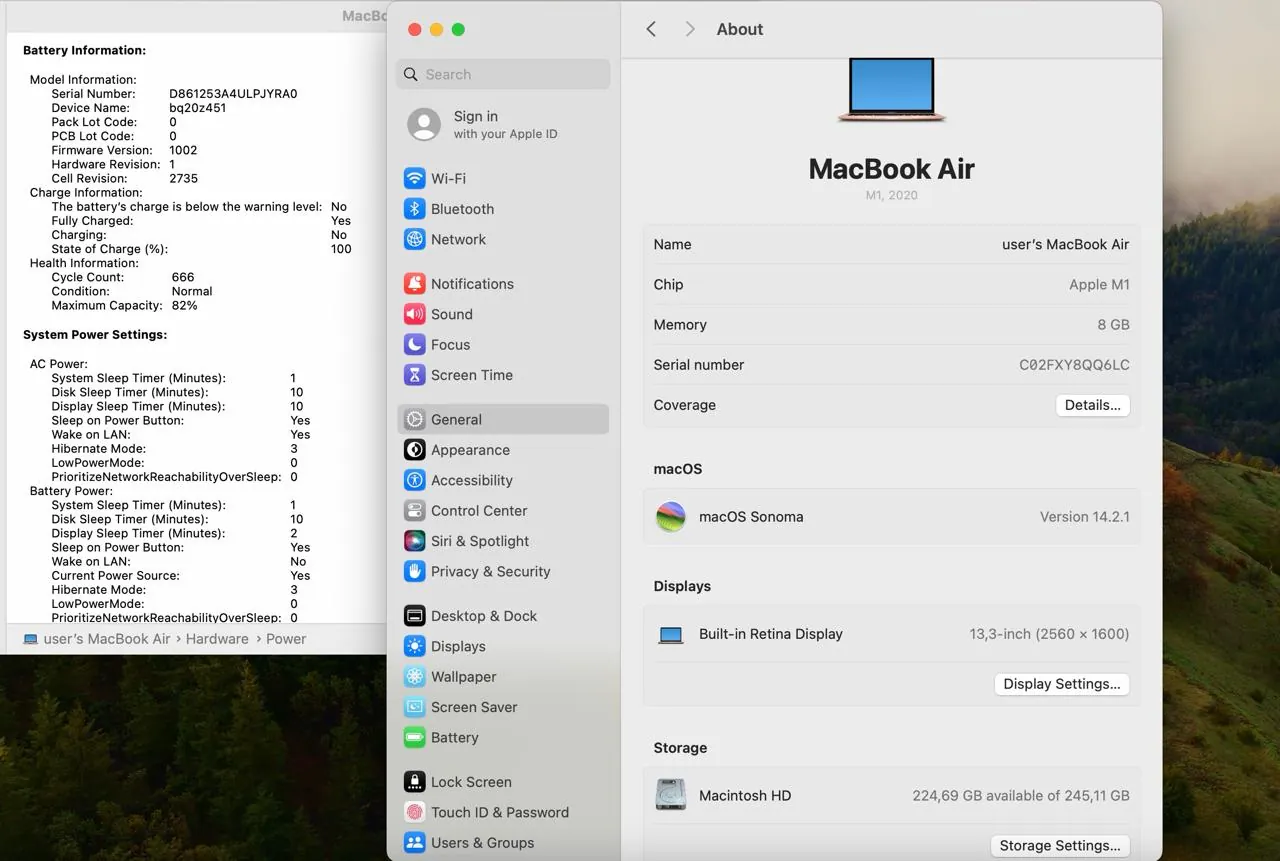Click the Chip value Apple M1
Screen dimensions: 1280x861
coord(1099,285)
